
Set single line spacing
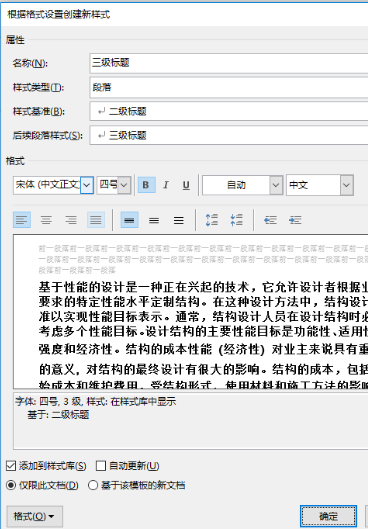tap(130, 220)
